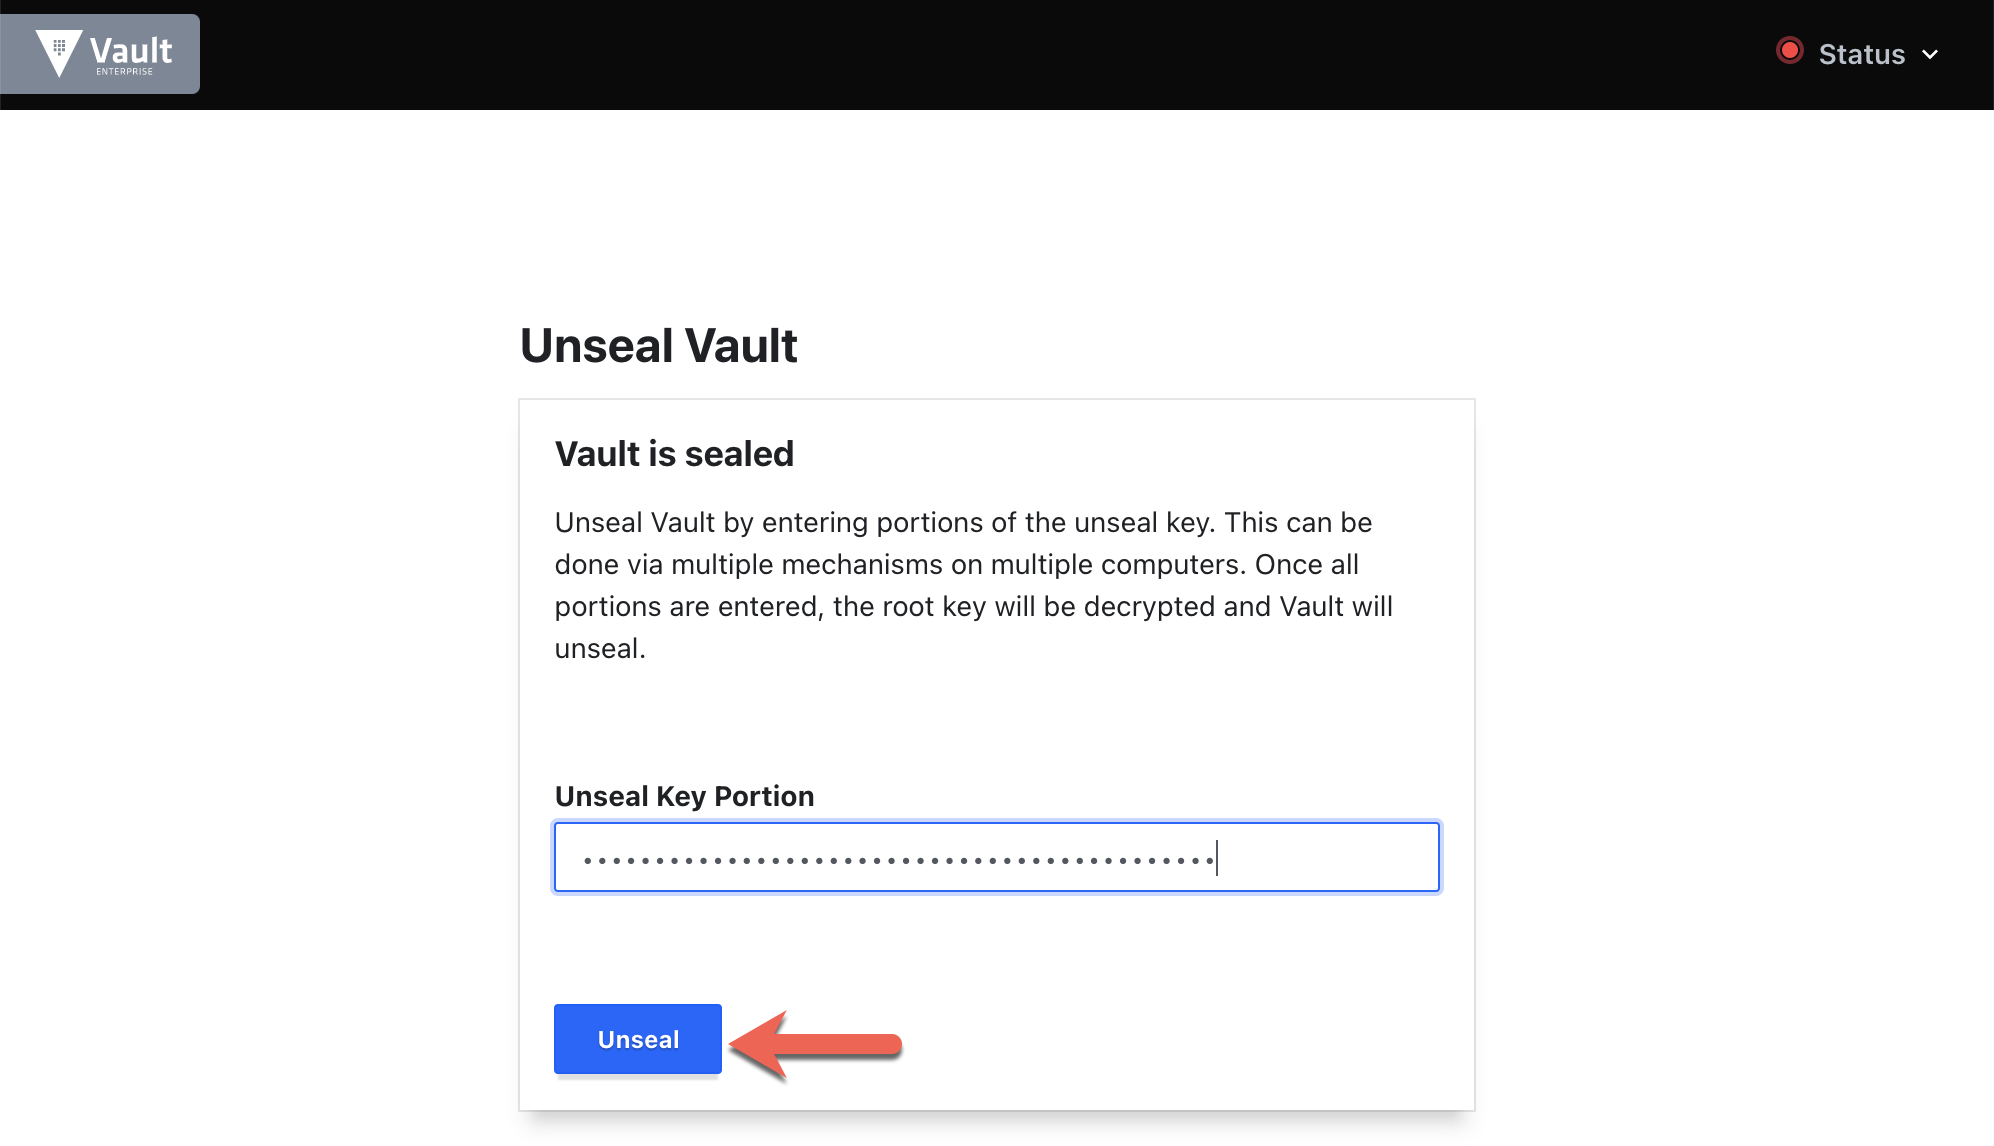
Task: Click the word "Vault" in the header logo
Action: [x=131, y=50]
